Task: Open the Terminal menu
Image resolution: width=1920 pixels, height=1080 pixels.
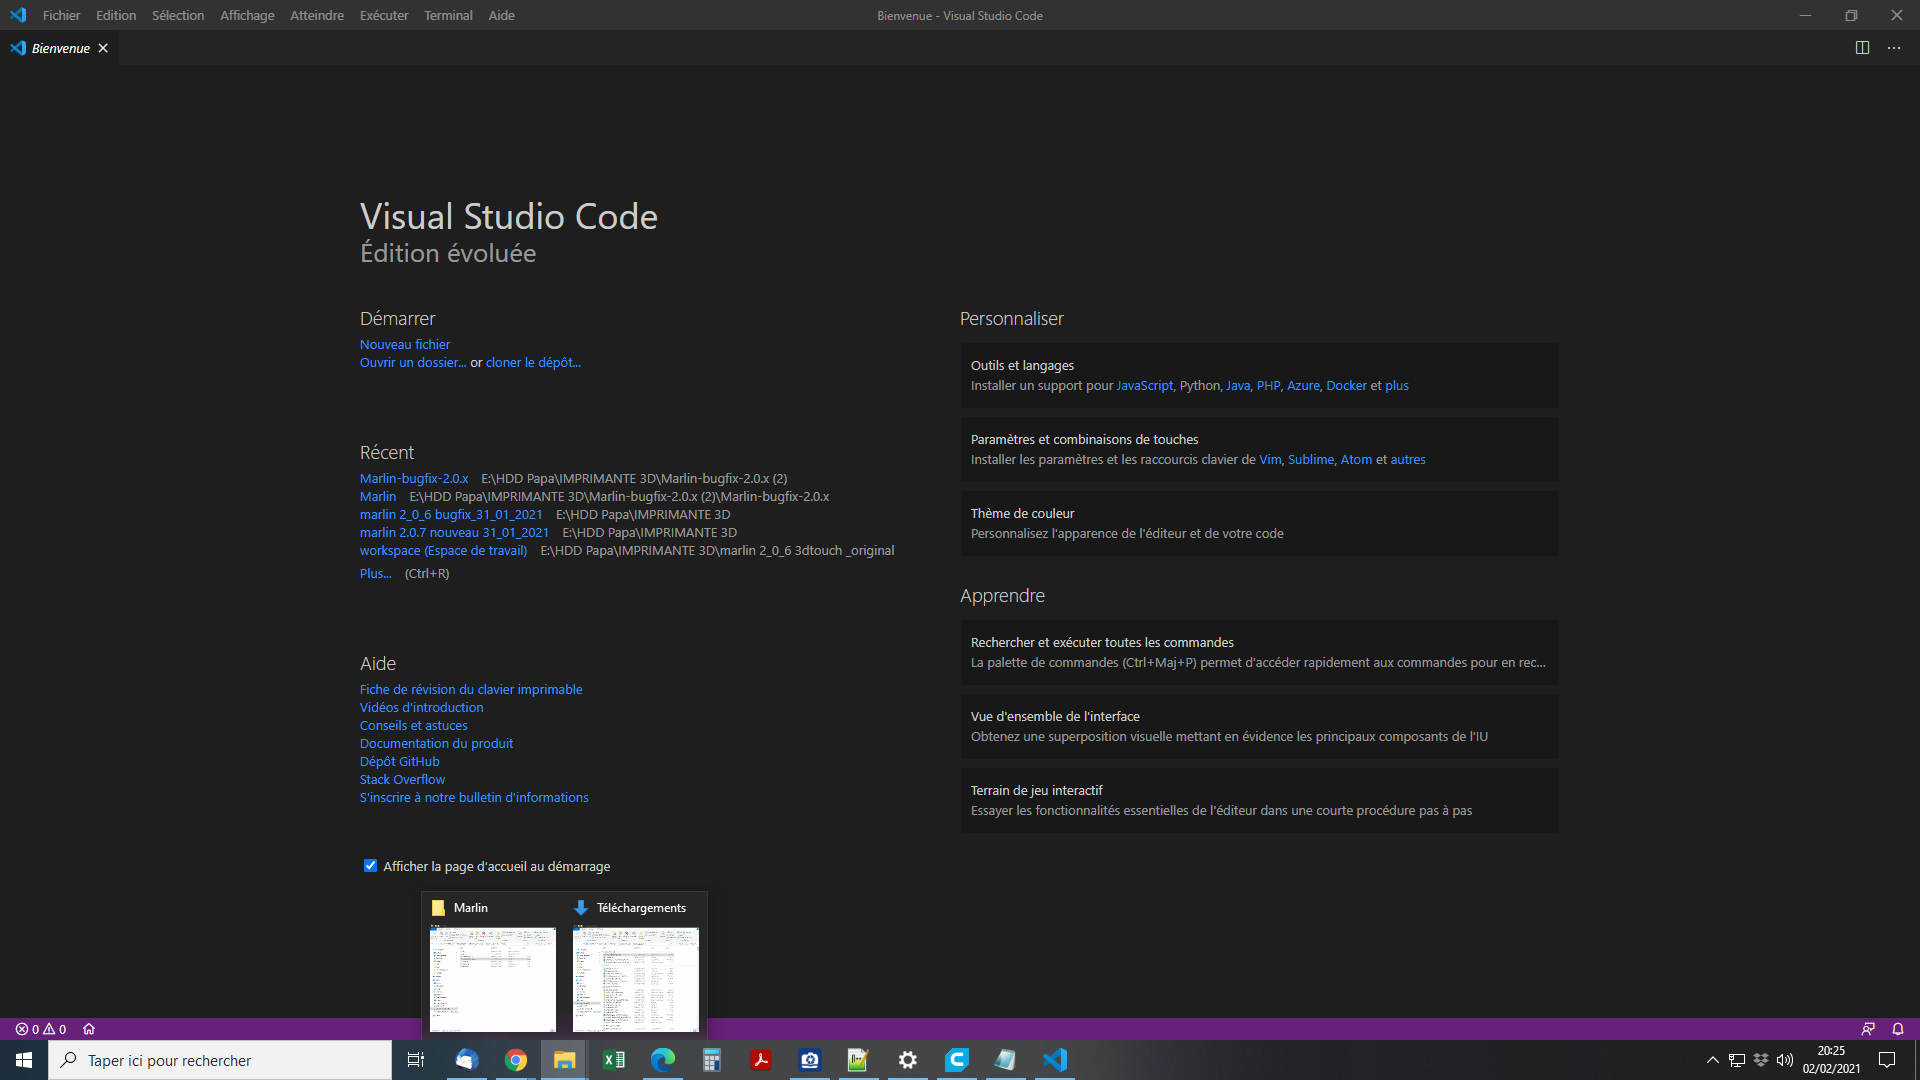Action: [x=448, y=15]
